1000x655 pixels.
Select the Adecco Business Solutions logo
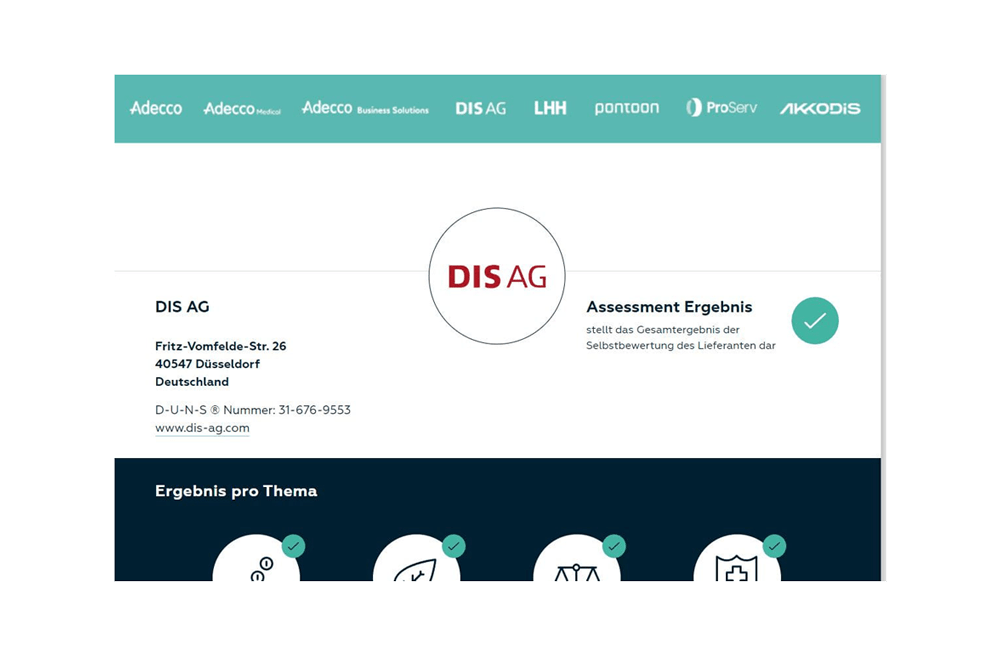pyautogui.click(x=365, y=108)
